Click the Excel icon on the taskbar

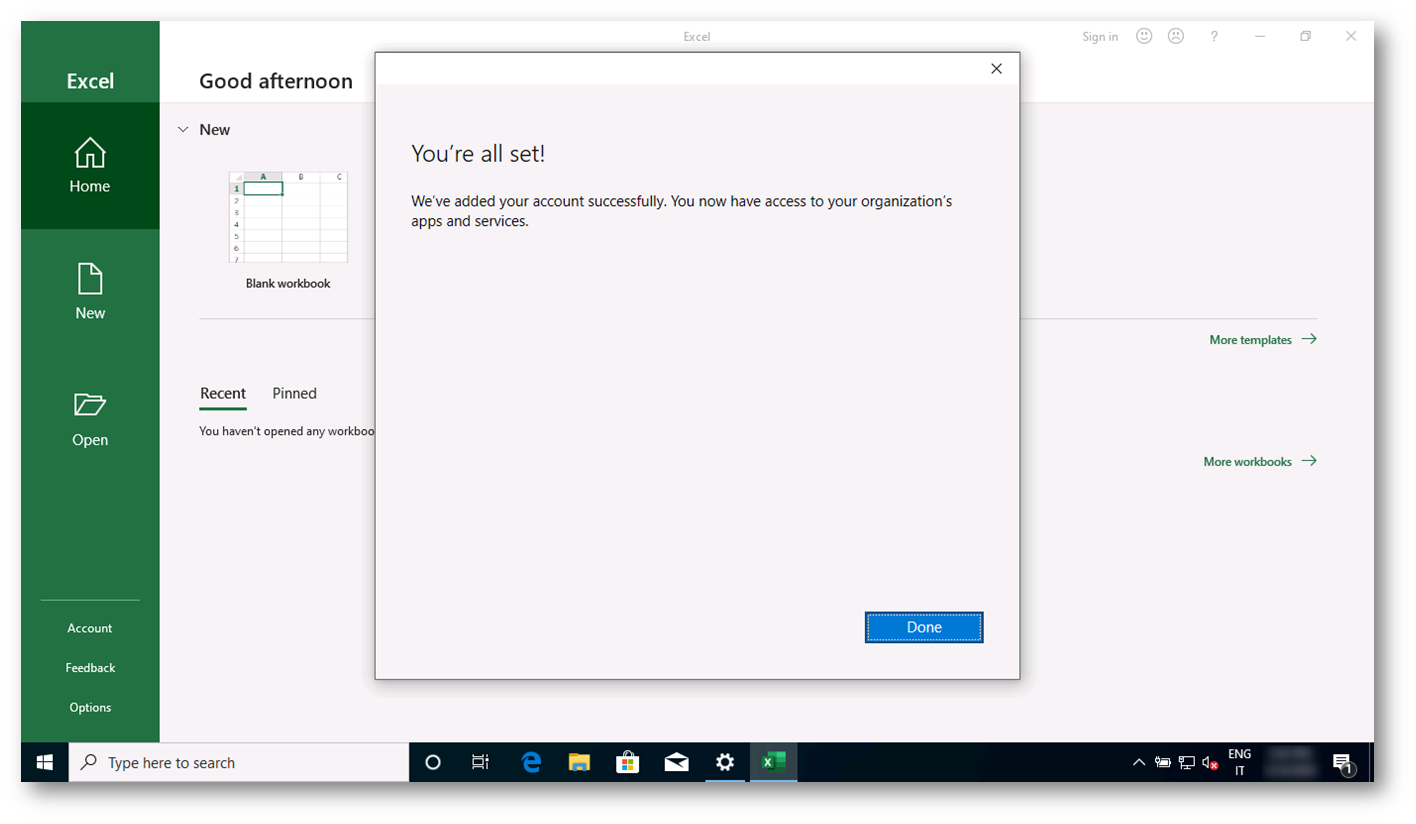click(x=773, y=762)
